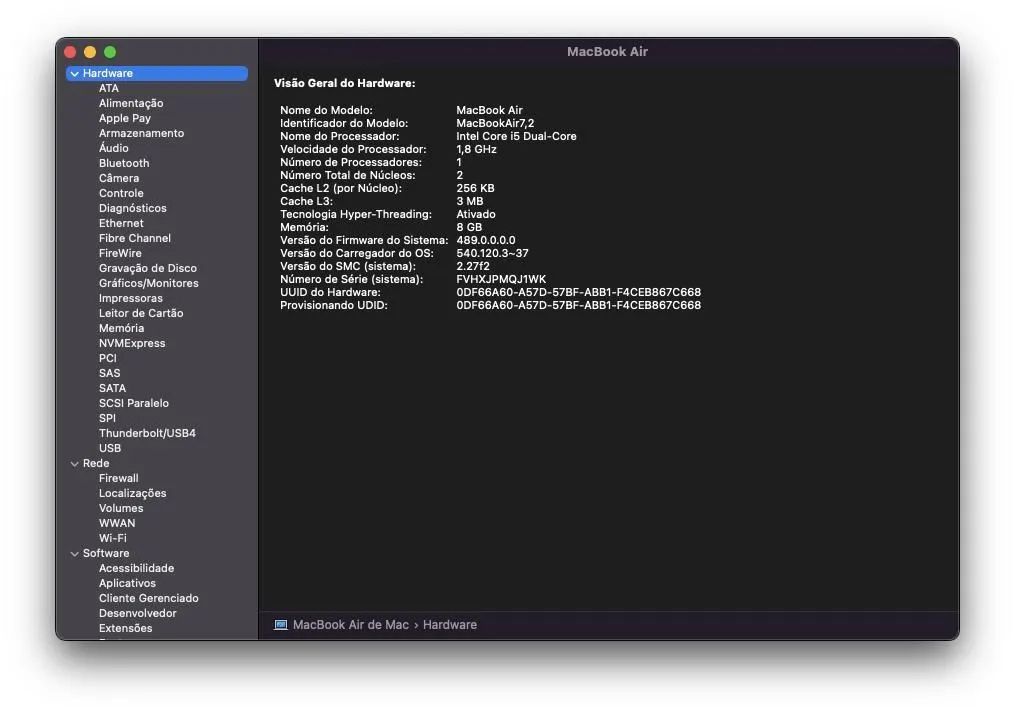1015x714 pixels.
Task: Select Câmera in sidebar
Action: [x=118, y=178]
